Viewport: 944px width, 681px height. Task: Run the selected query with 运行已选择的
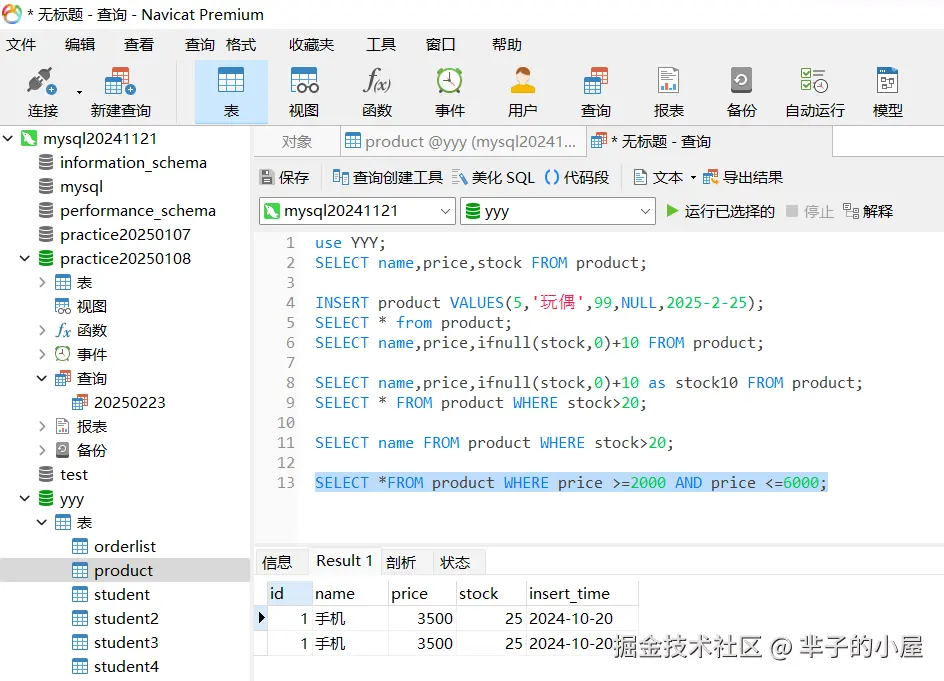[x=720, y=211]
